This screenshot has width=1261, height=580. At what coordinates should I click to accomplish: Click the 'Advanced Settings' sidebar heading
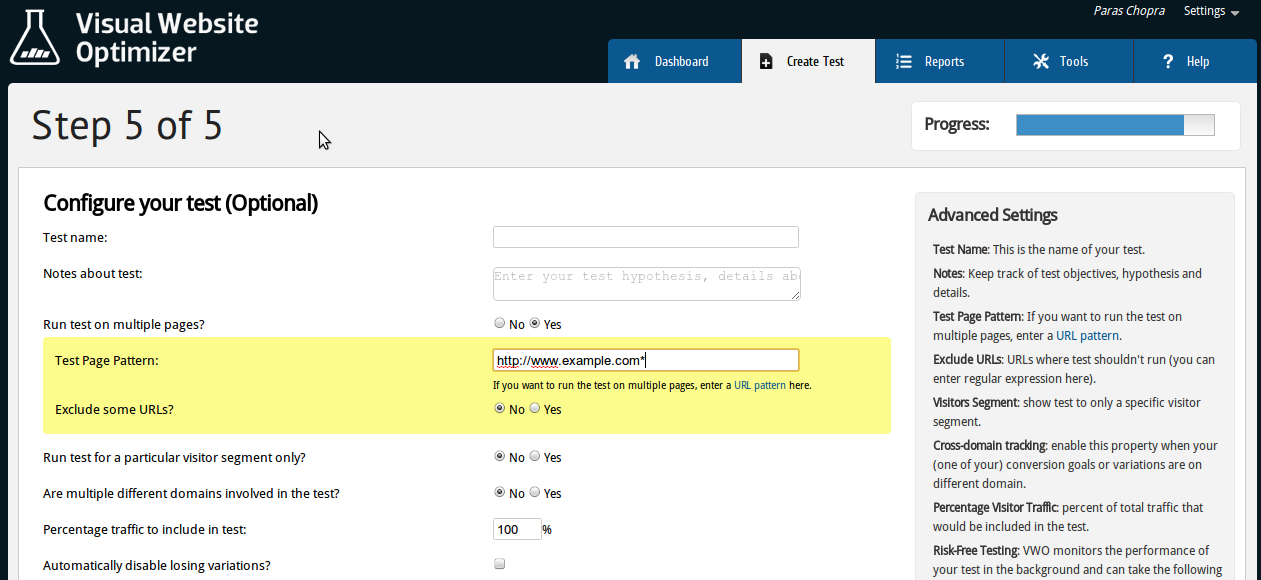pos(993,215)
